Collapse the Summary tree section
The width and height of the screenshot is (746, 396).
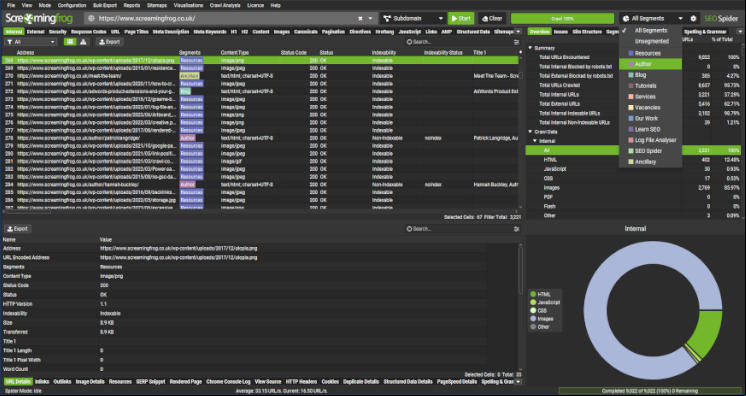click(x=530, y=48)
